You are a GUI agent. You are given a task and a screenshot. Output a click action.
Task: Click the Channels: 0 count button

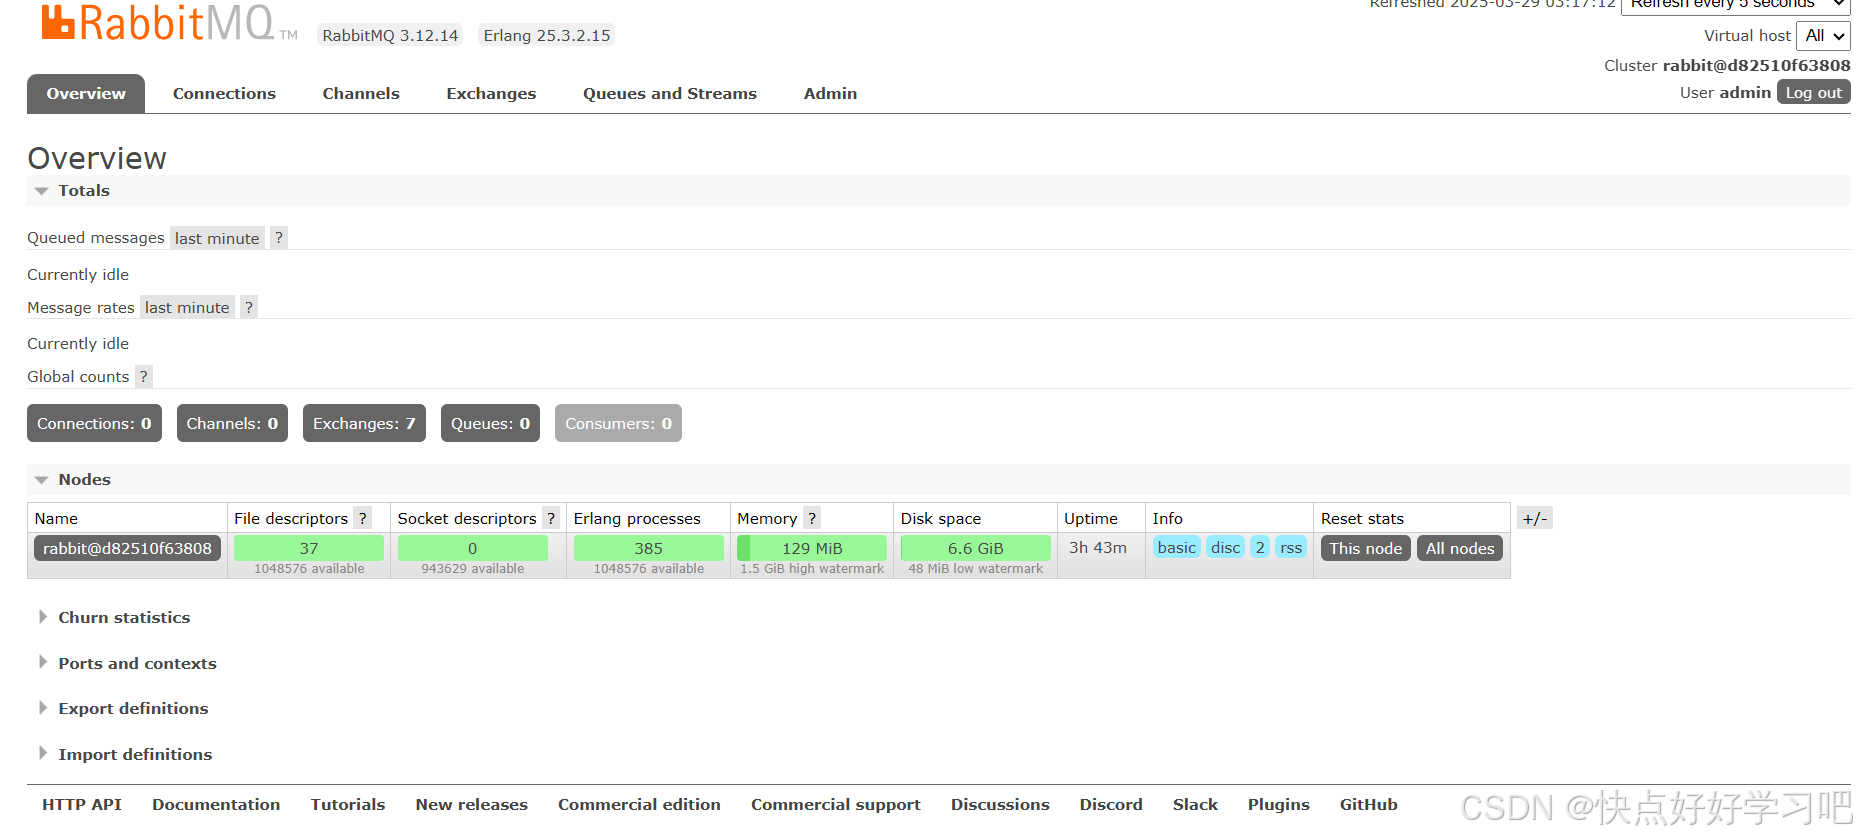pos(232,423)
